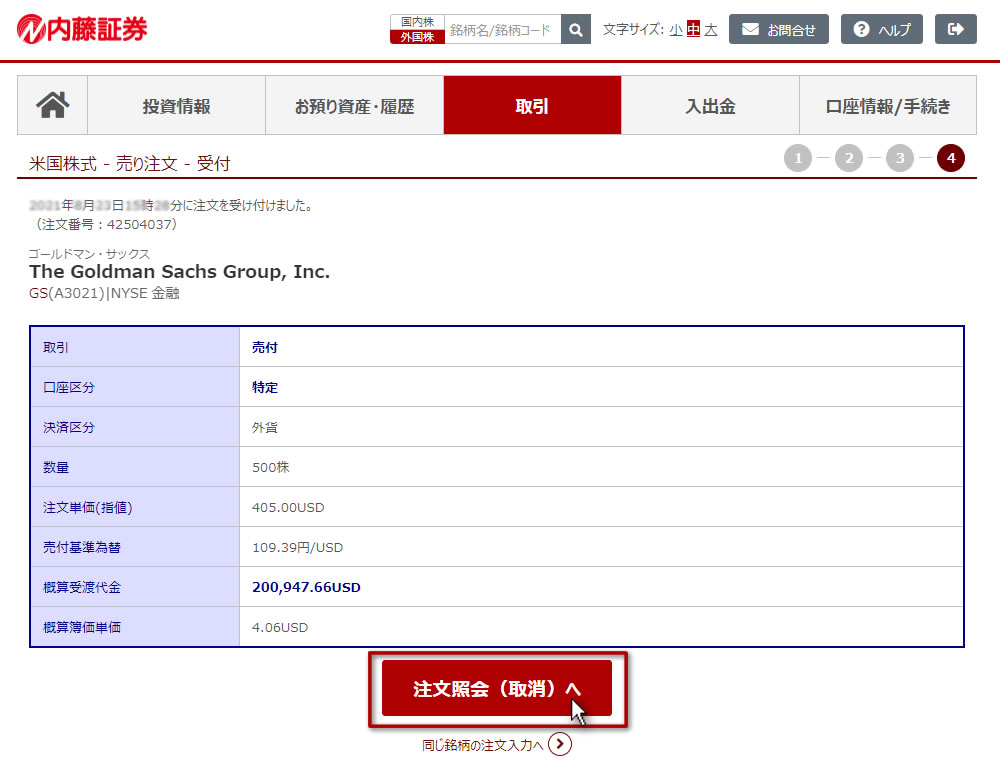Image resolution: width=1000 pixels, height=775 pixels.
Task: Select The Goldman Sachs Group, Inc. name
Action: 180,272
